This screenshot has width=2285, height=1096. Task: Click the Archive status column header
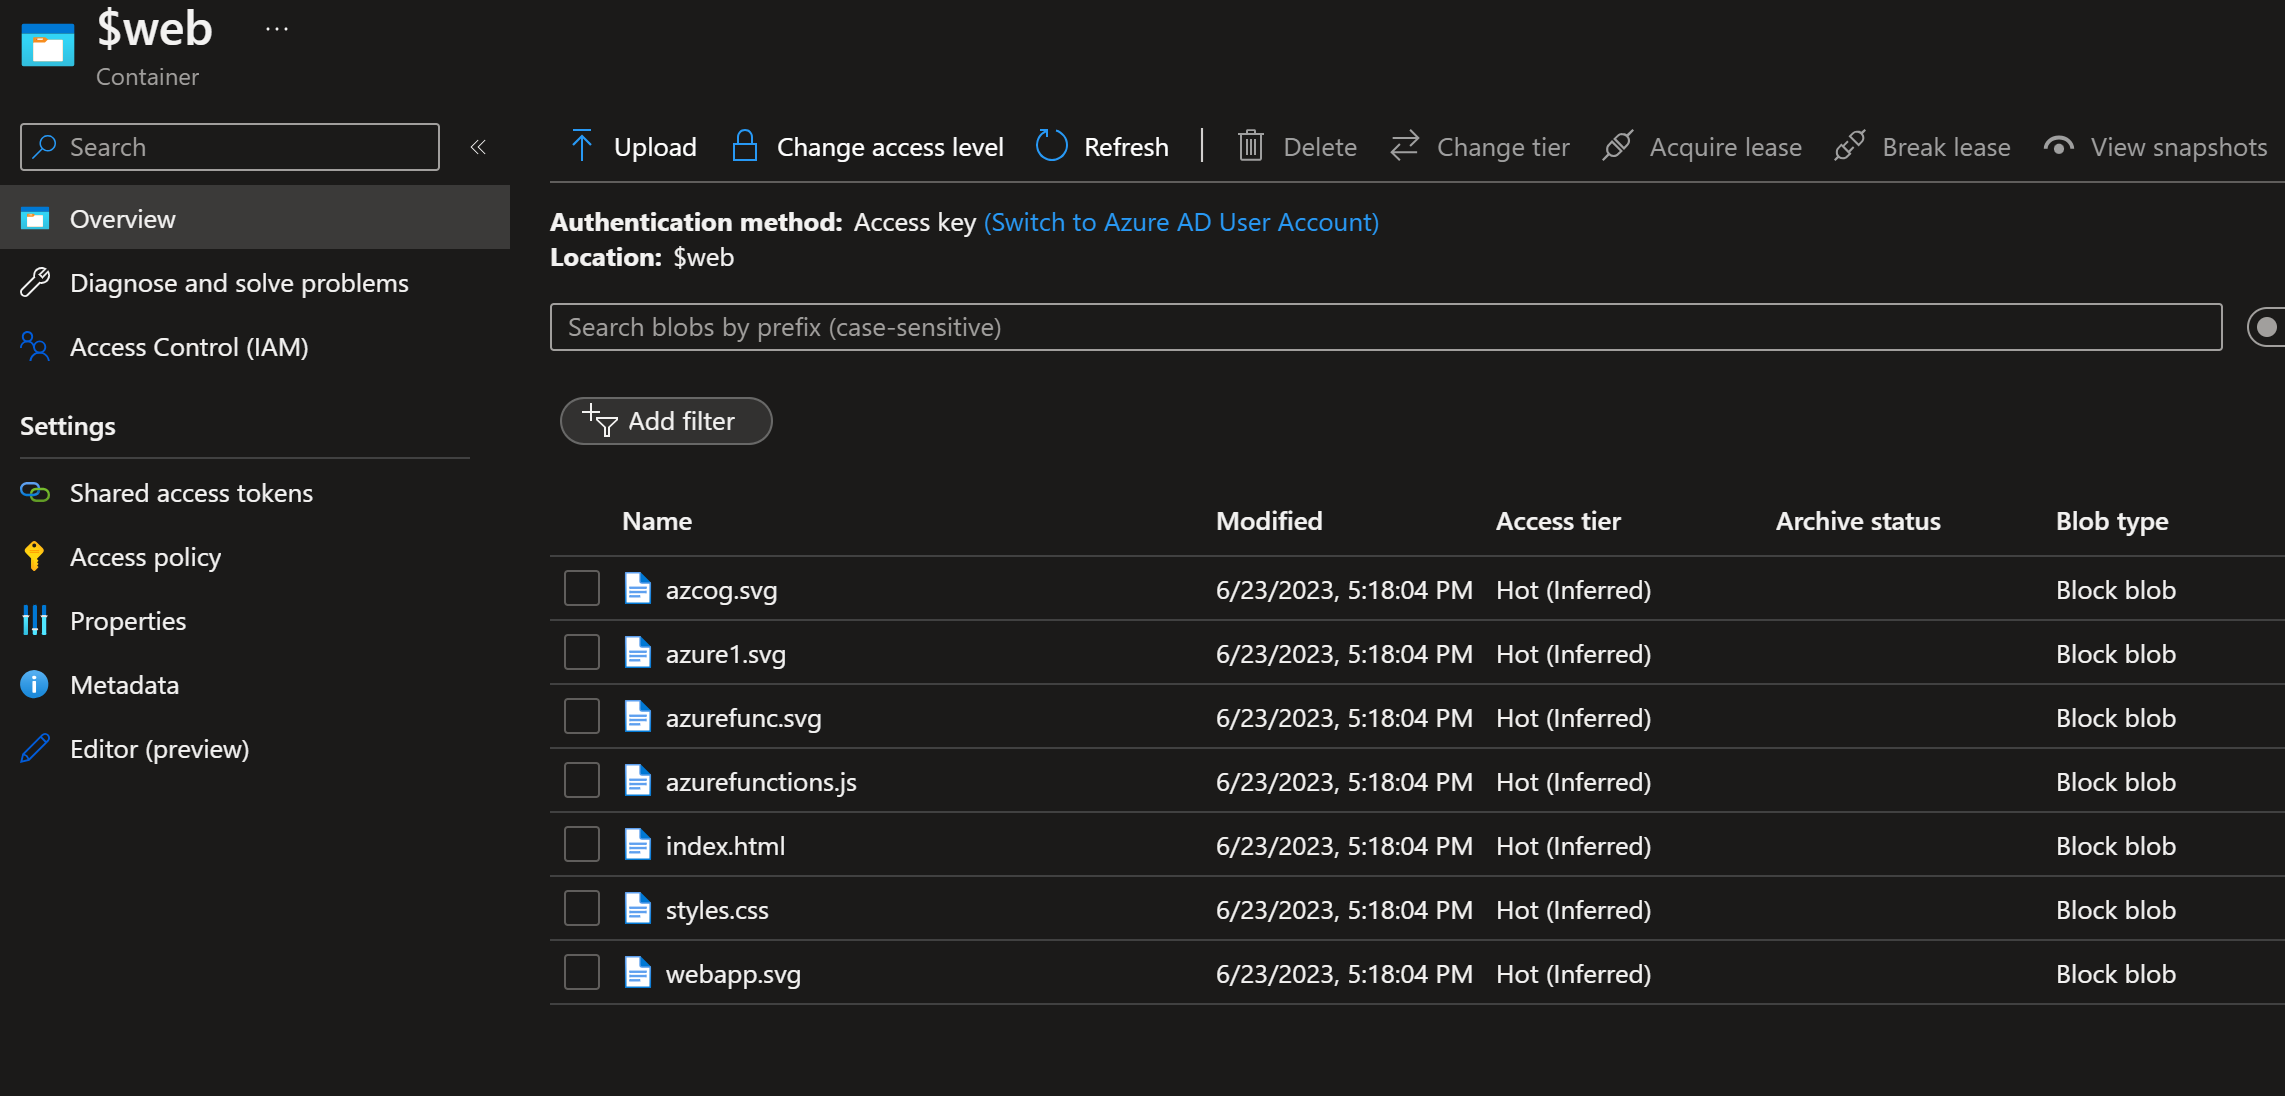(x=1858, y=521)
